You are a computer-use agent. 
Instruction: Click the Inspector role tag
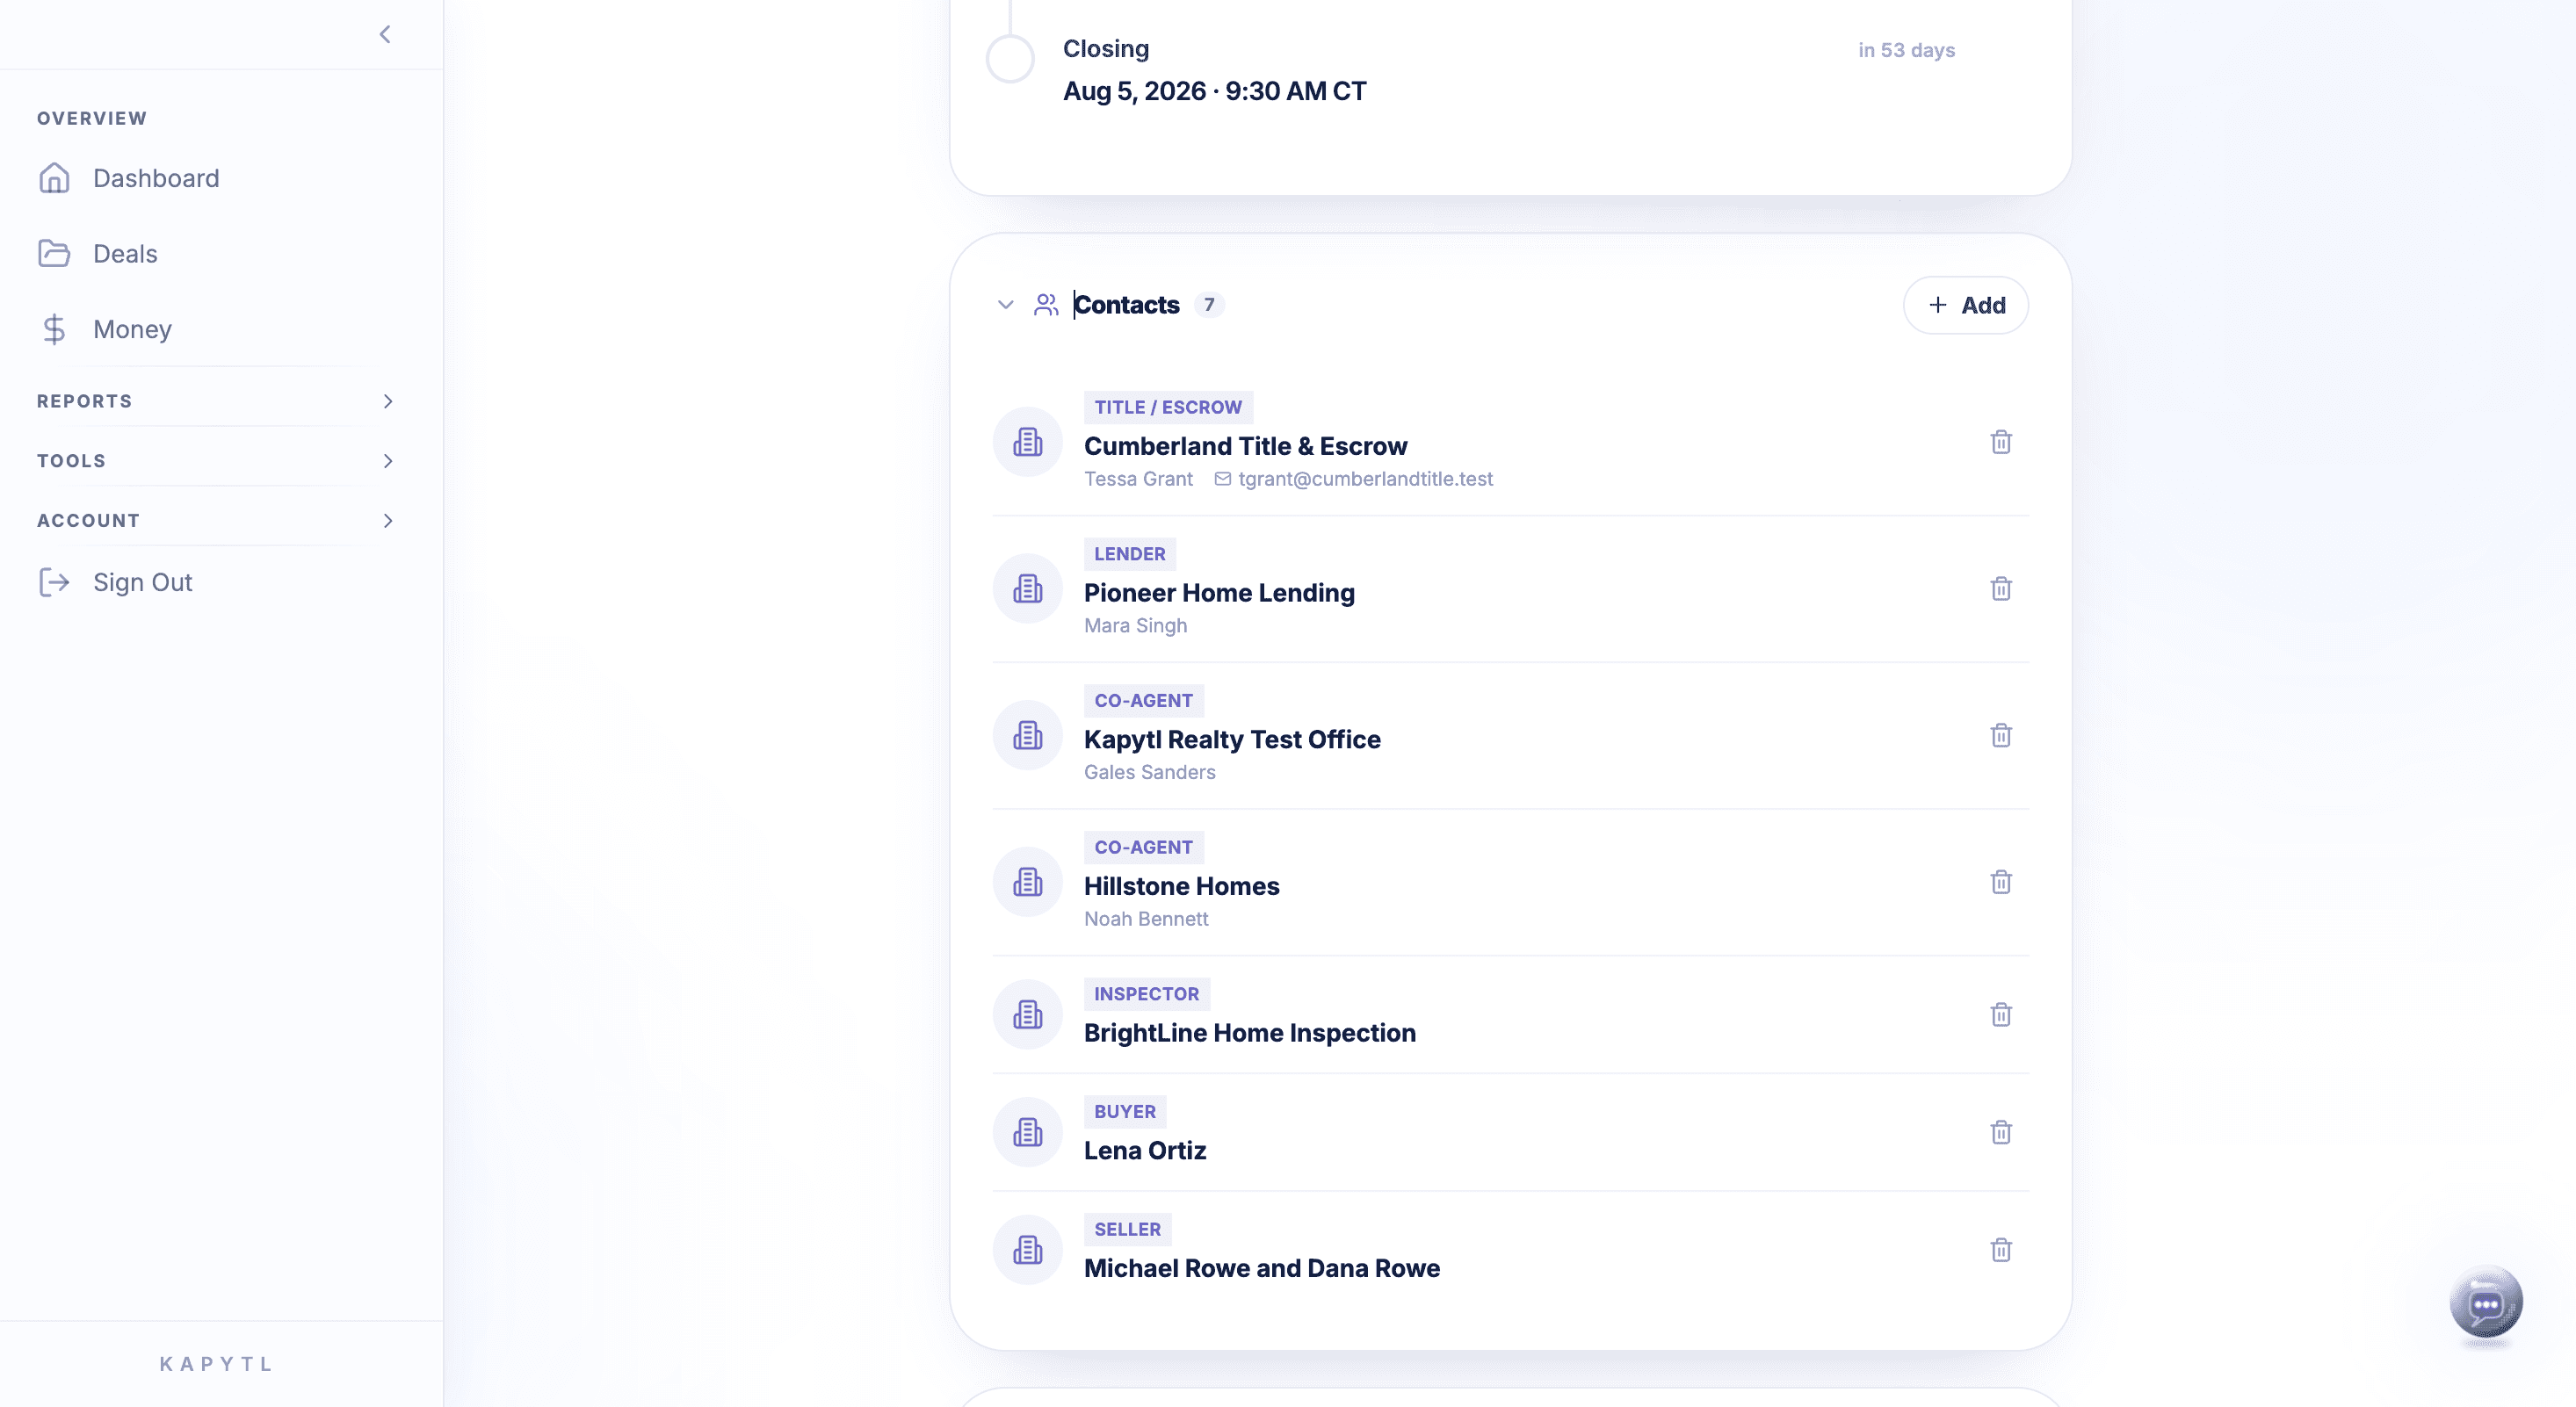coord(1147,994)
